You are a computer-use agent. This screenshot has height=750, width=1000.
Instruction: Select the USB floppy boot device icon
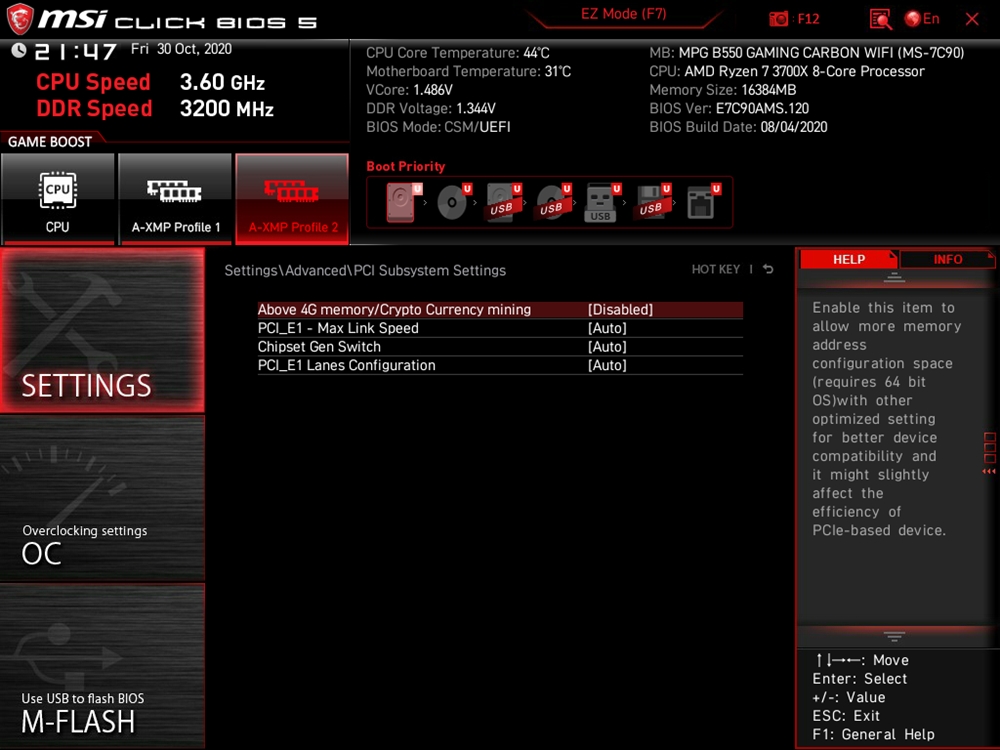[x=650, y=203]
